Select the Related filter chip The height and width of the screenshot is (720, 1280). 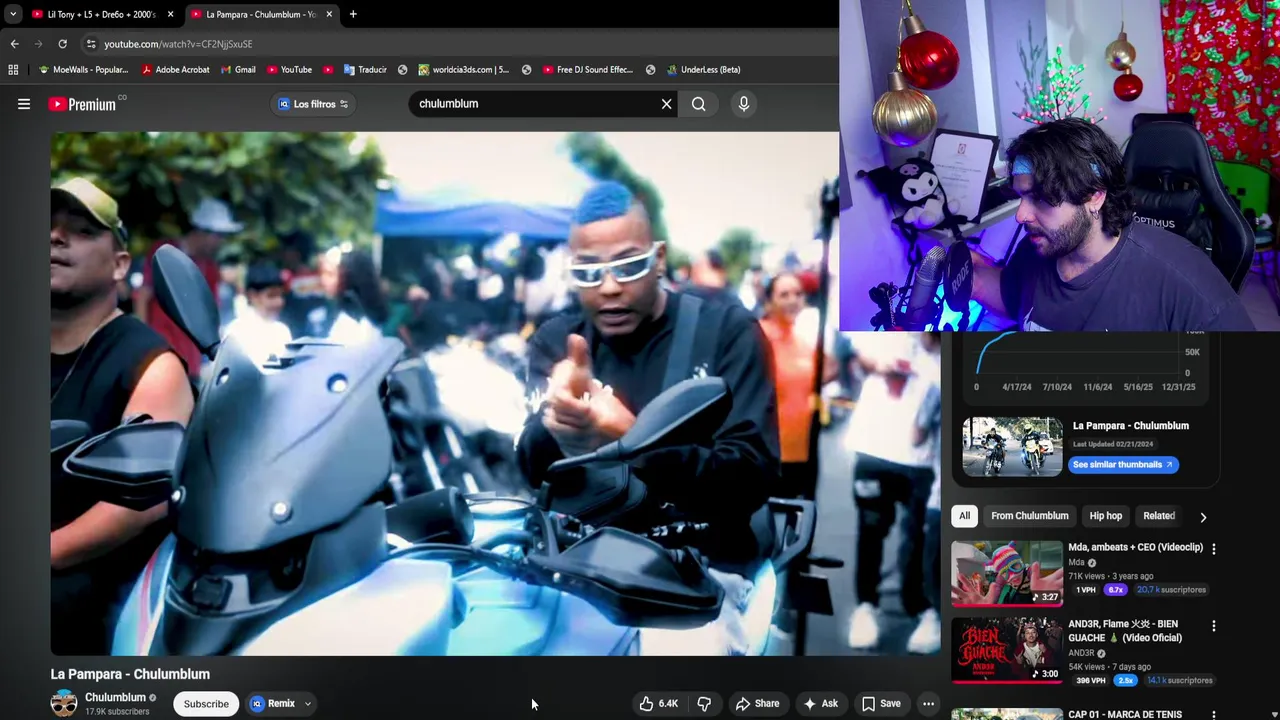tap(1159, 516)
